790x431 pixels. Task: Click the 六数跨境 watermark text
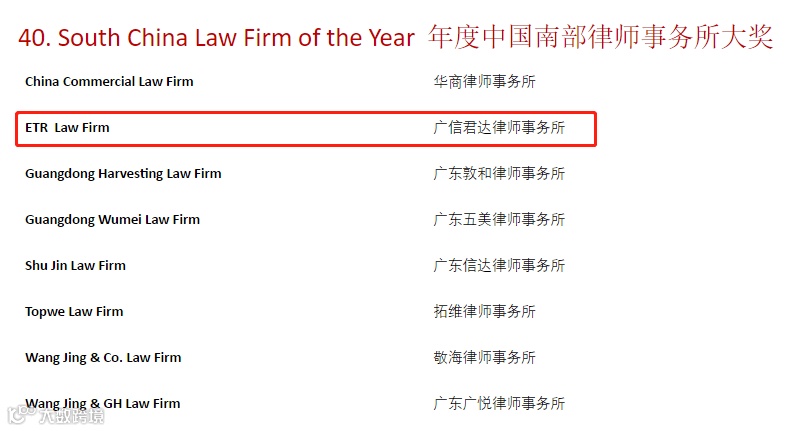72,416
